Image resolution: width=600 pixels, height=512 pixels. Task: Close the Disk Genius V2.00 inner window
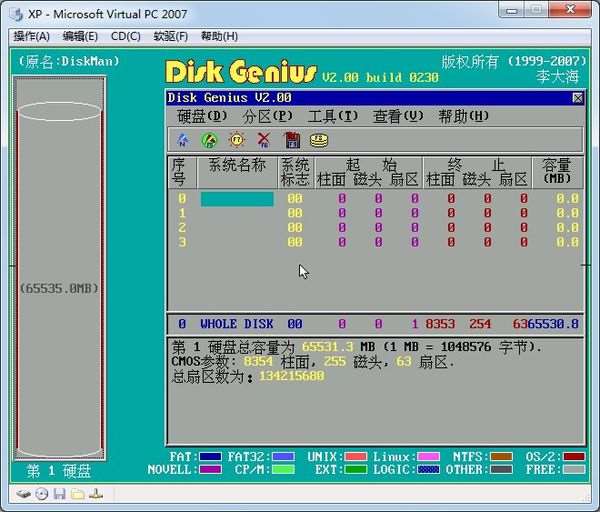click(x=577, y=98)
